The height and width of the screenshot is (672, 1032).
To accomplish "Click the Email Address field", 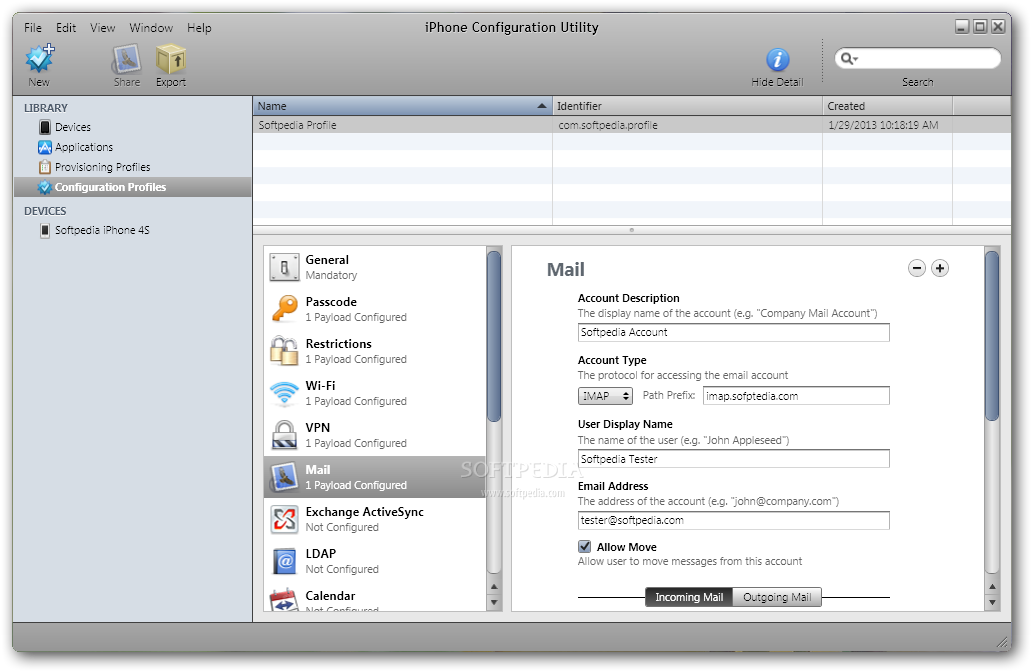I will [733, 520].
